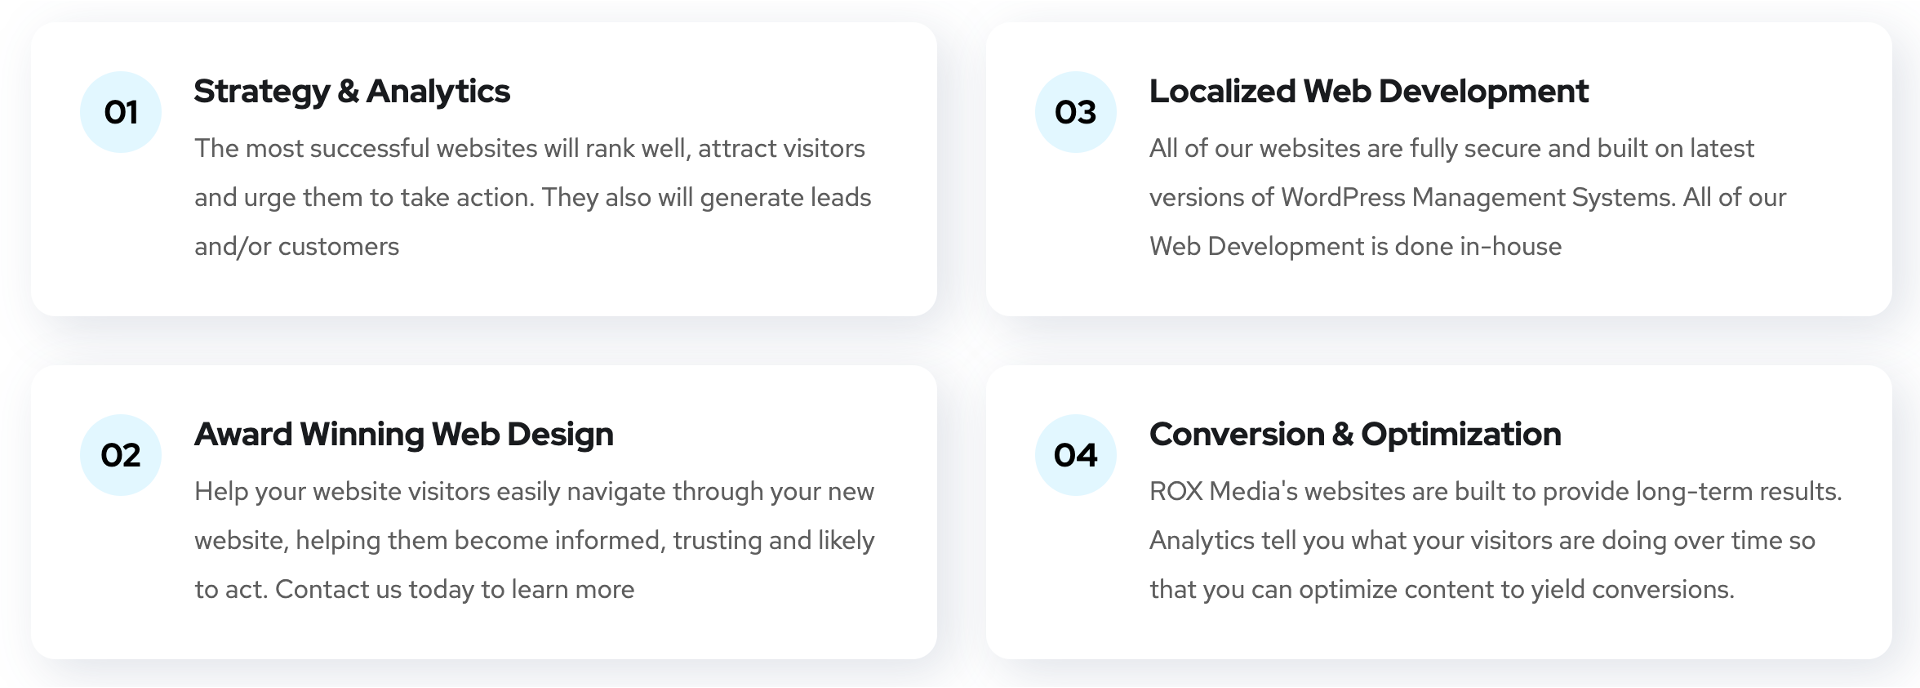
Task: Click the 02 number badge
Action: (121, 455)
